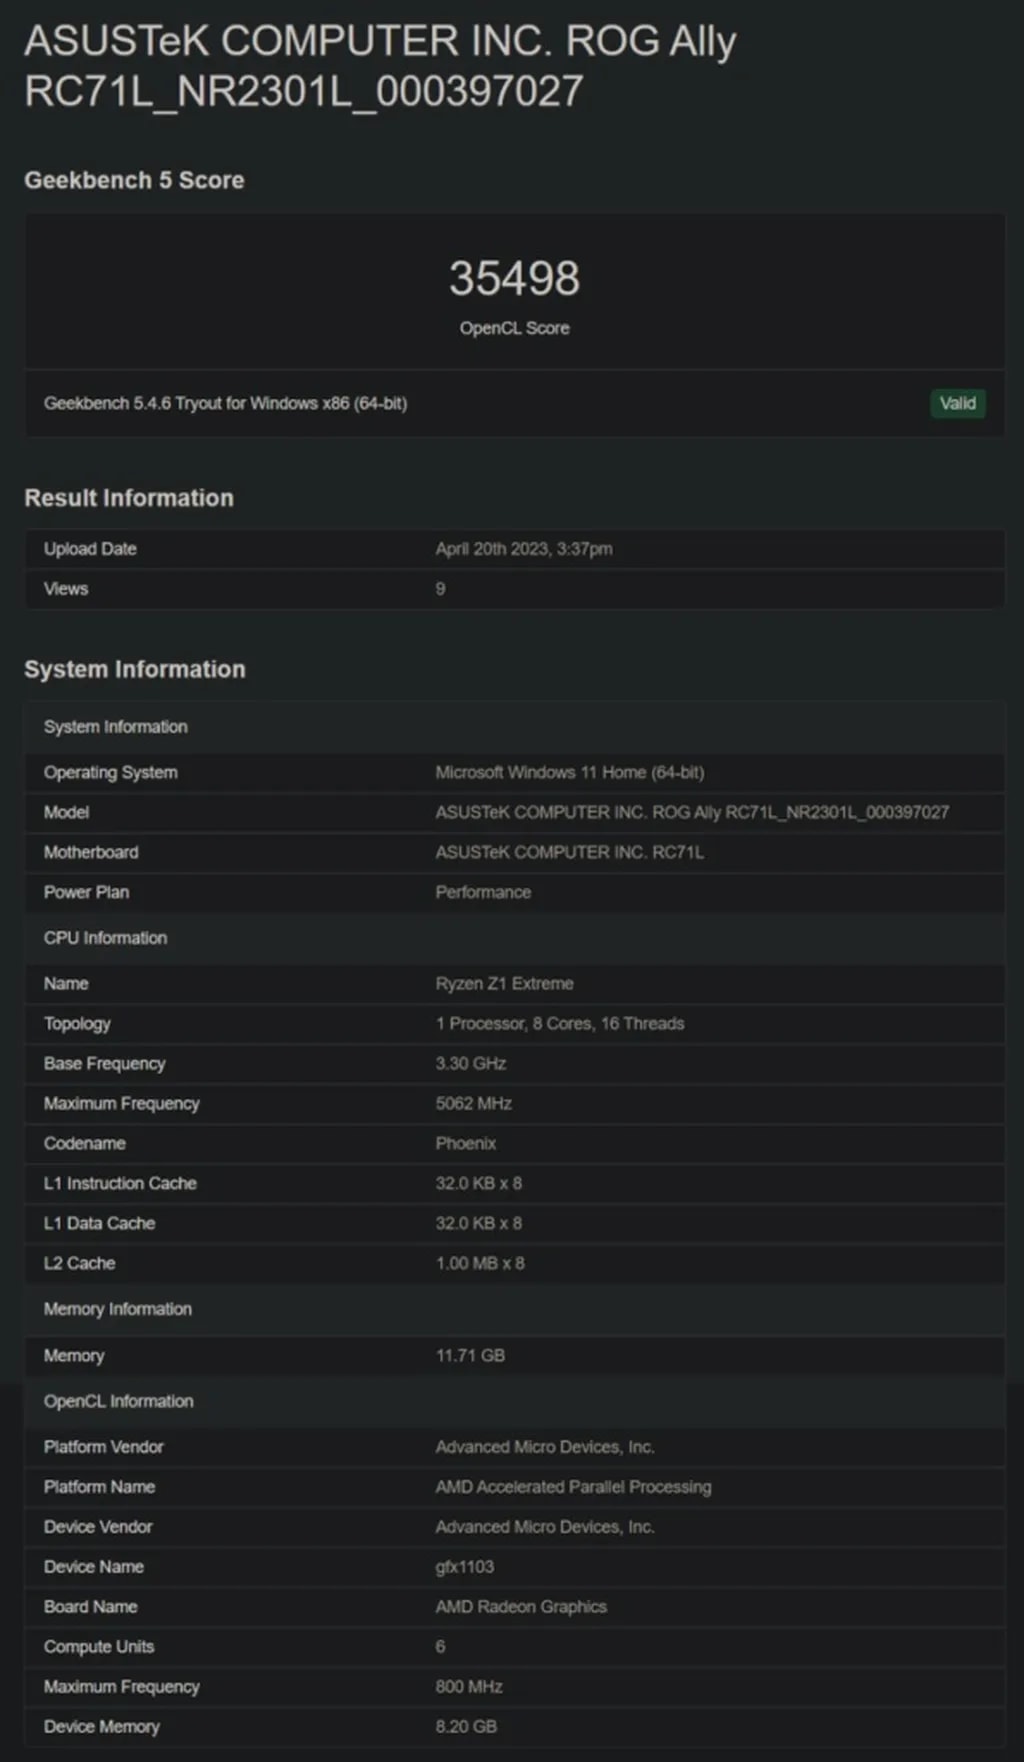
Task: Click the bold System Information section heading
Action: point(135,669)
